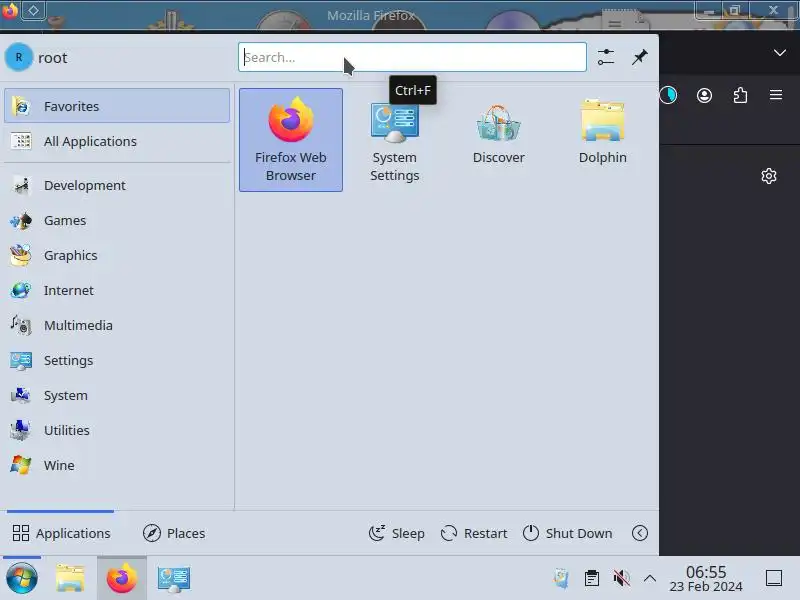Open clipboard tray icon
Image resolution: width=800 pixels, height=600 pixels.
592,578
